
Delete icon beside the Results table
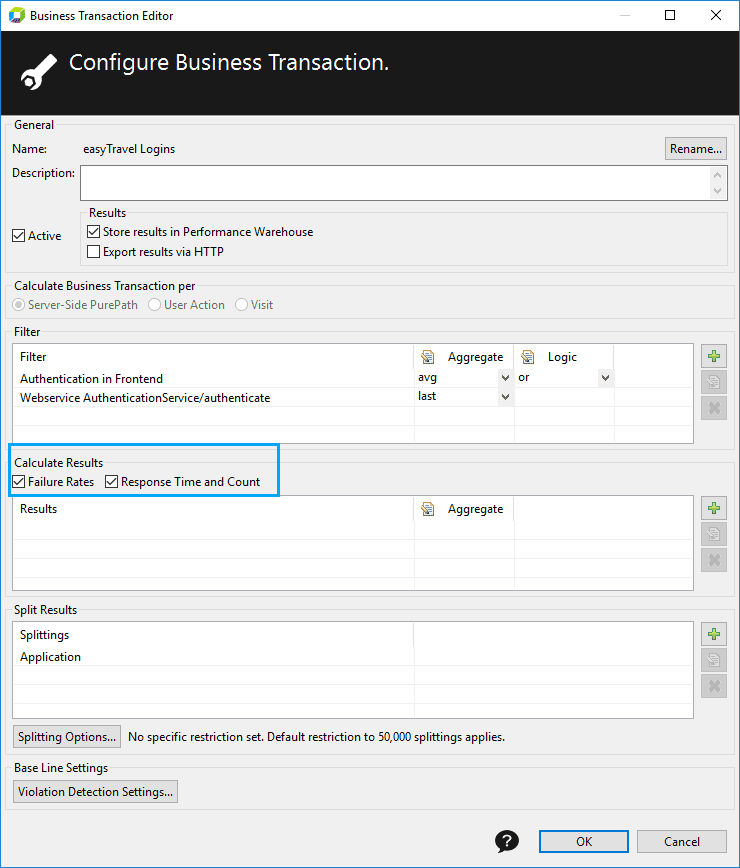tap(713, 560)
